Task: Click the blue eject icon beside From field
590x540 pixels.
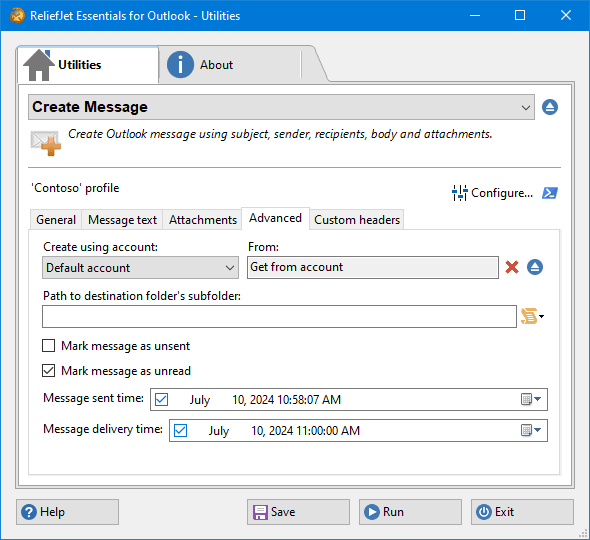Action: tap(535, 267)
